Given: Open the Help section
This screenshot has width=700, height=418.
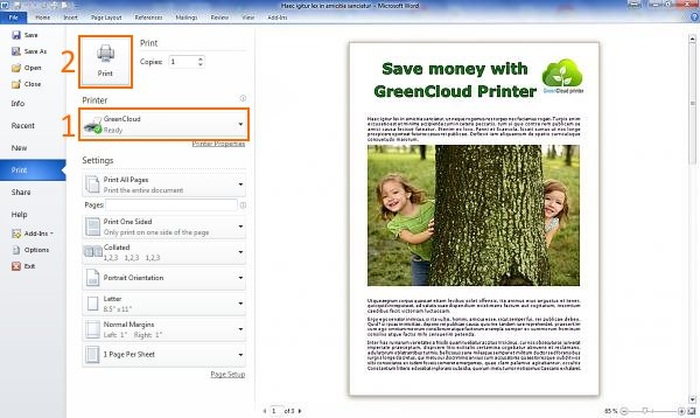Looking at the screenshot, I should click(19, 214).
